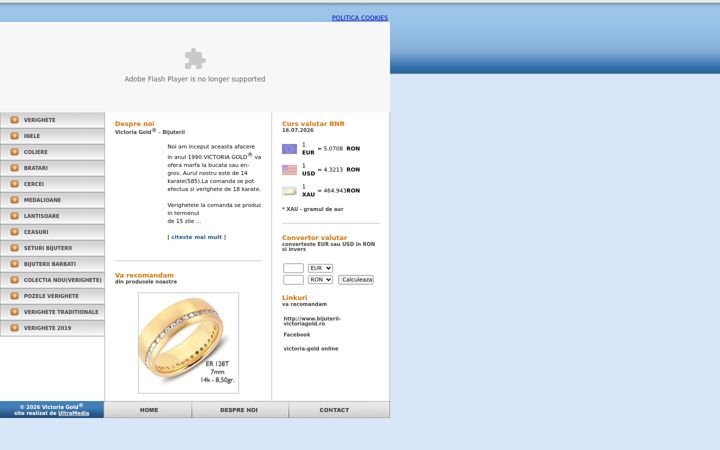Click the DESPRE NOI footer button
Image resolution: width=720 pixels, height=450 pixels.
[239, 410]
